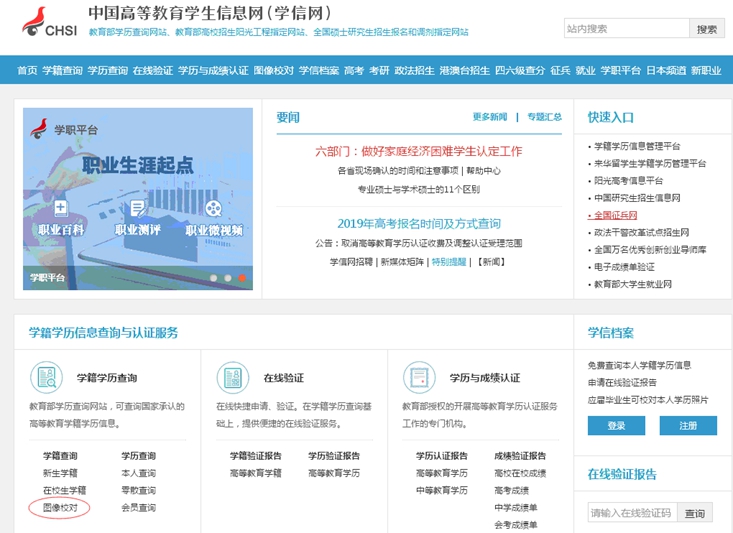Click the 搜索 search button
The image size is (733, 533).
pyautogui.click(x=706, y=29)
